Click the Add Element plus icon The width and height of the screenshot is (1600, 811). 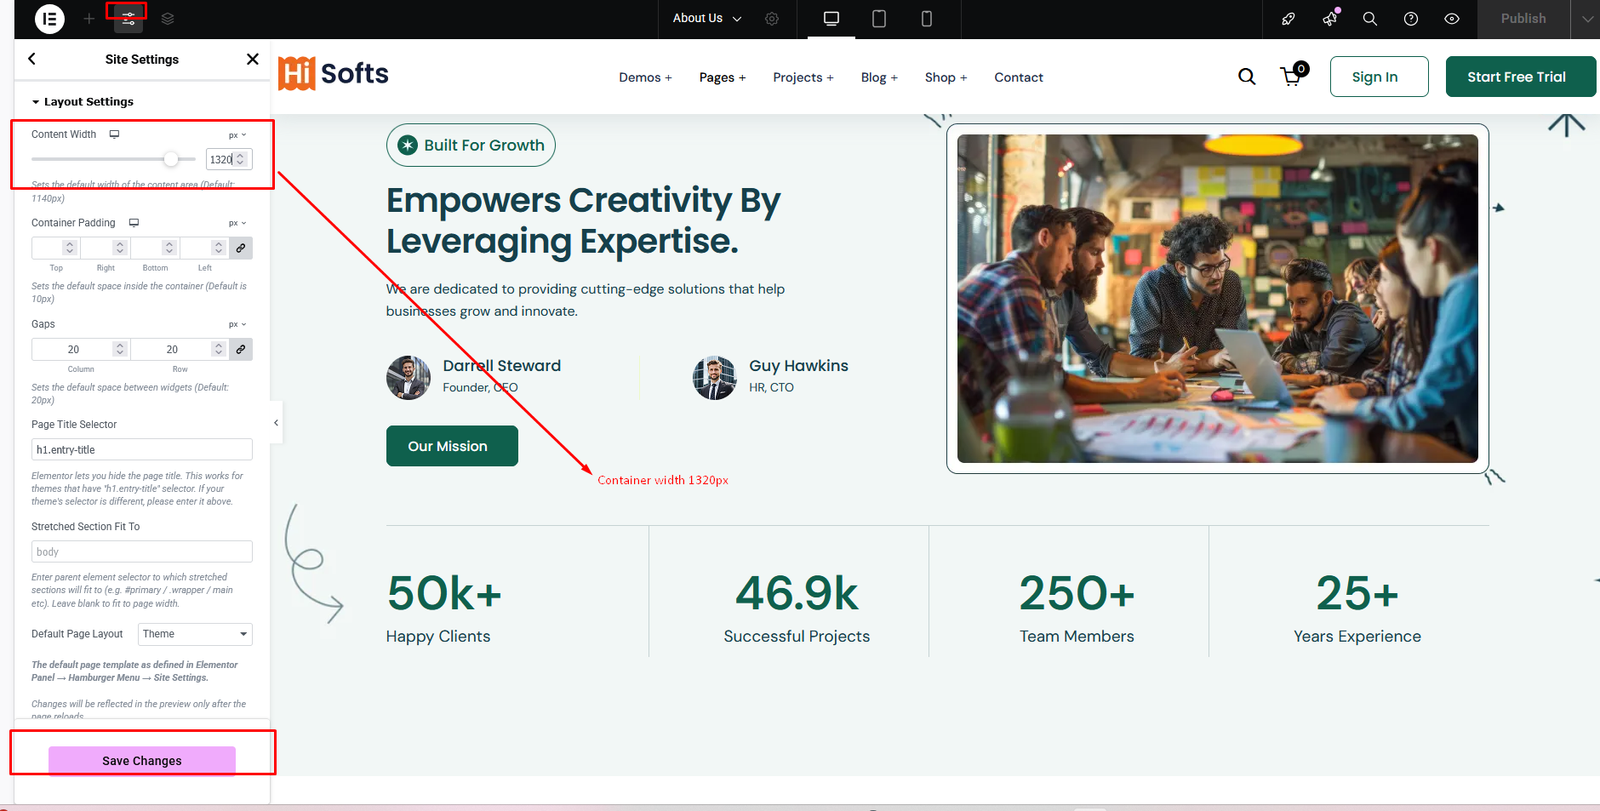pos(89,19)
